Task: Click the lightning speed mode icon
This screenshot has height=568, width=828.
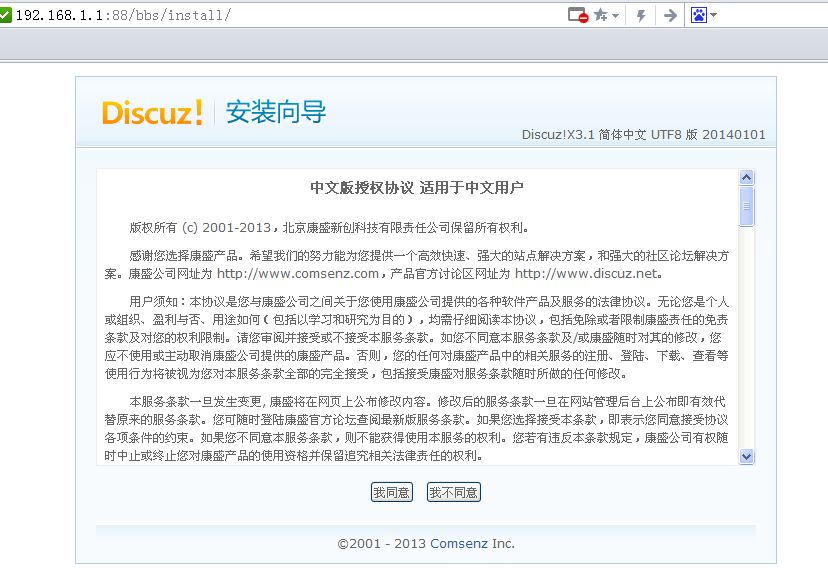Action: (x=641, y=15)
